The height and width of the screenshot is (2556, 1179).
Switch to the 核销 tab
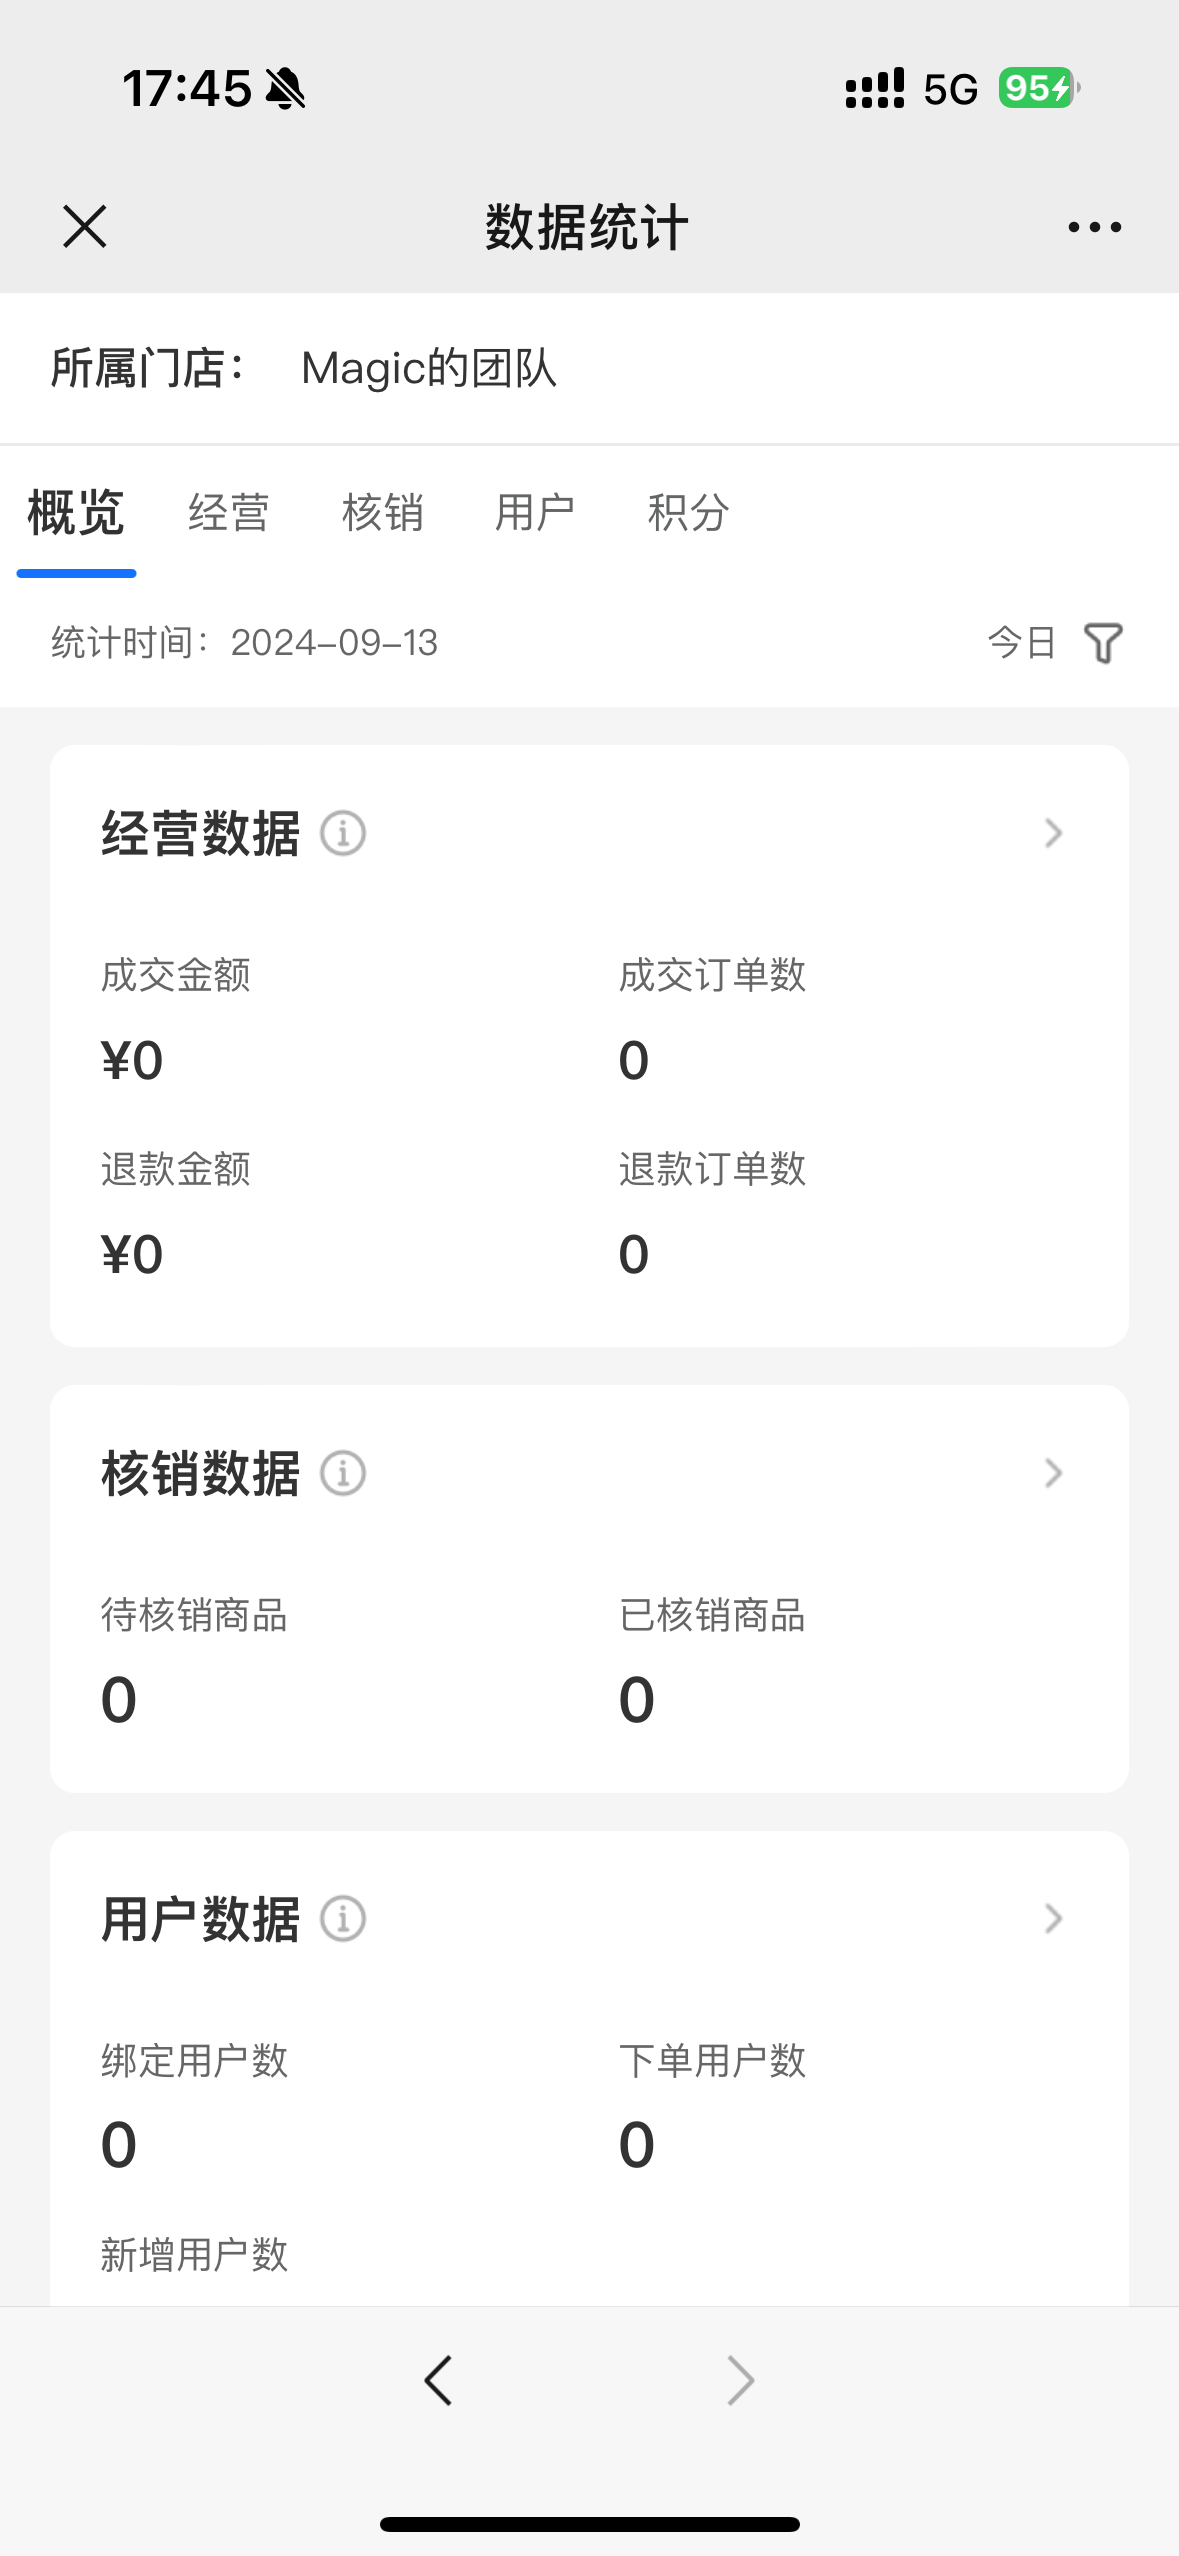[x=382, y=513]
